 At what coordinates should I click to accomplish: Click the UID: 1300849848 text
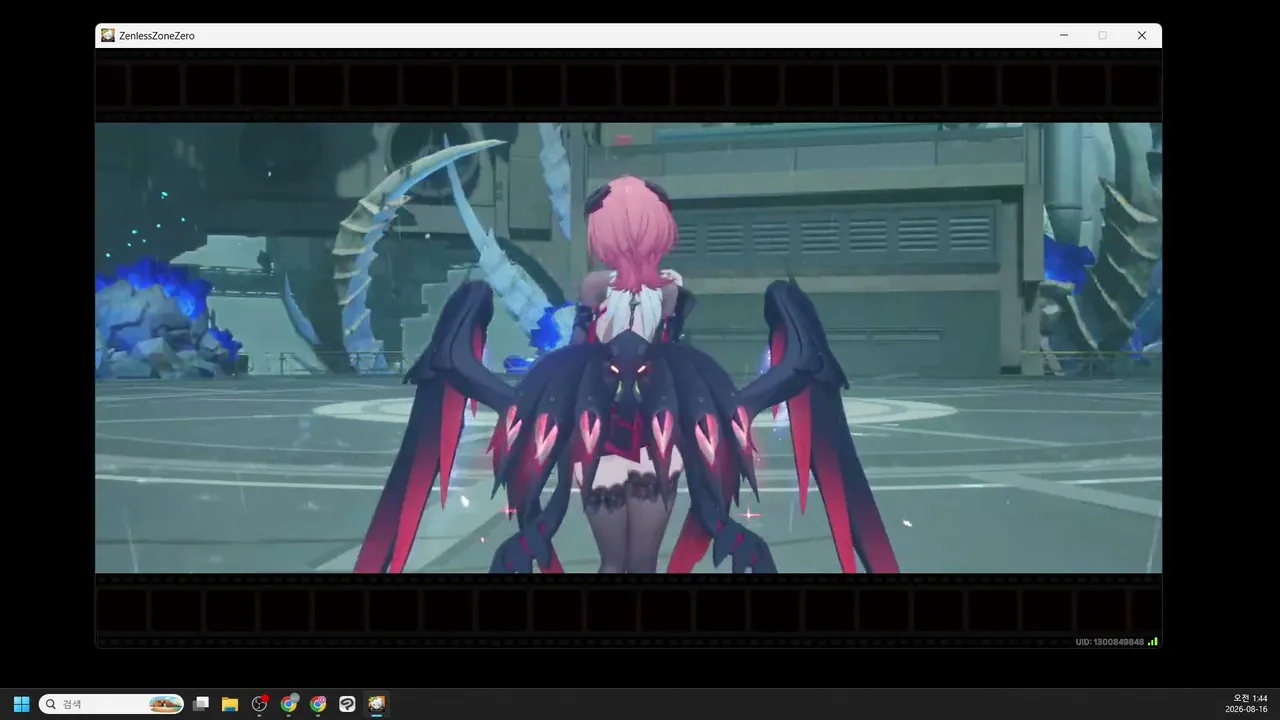[1110, 642]
